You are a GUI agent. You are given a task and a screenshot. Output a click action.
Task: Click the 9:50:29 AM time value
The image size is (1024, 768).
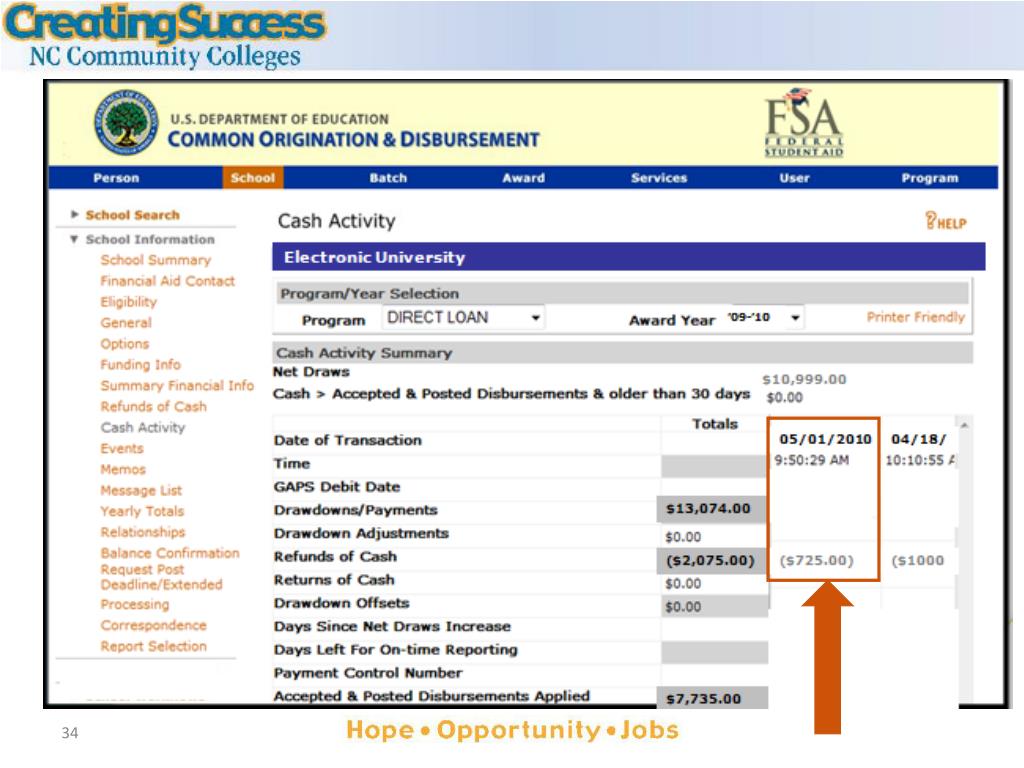(x=812, y=460)
